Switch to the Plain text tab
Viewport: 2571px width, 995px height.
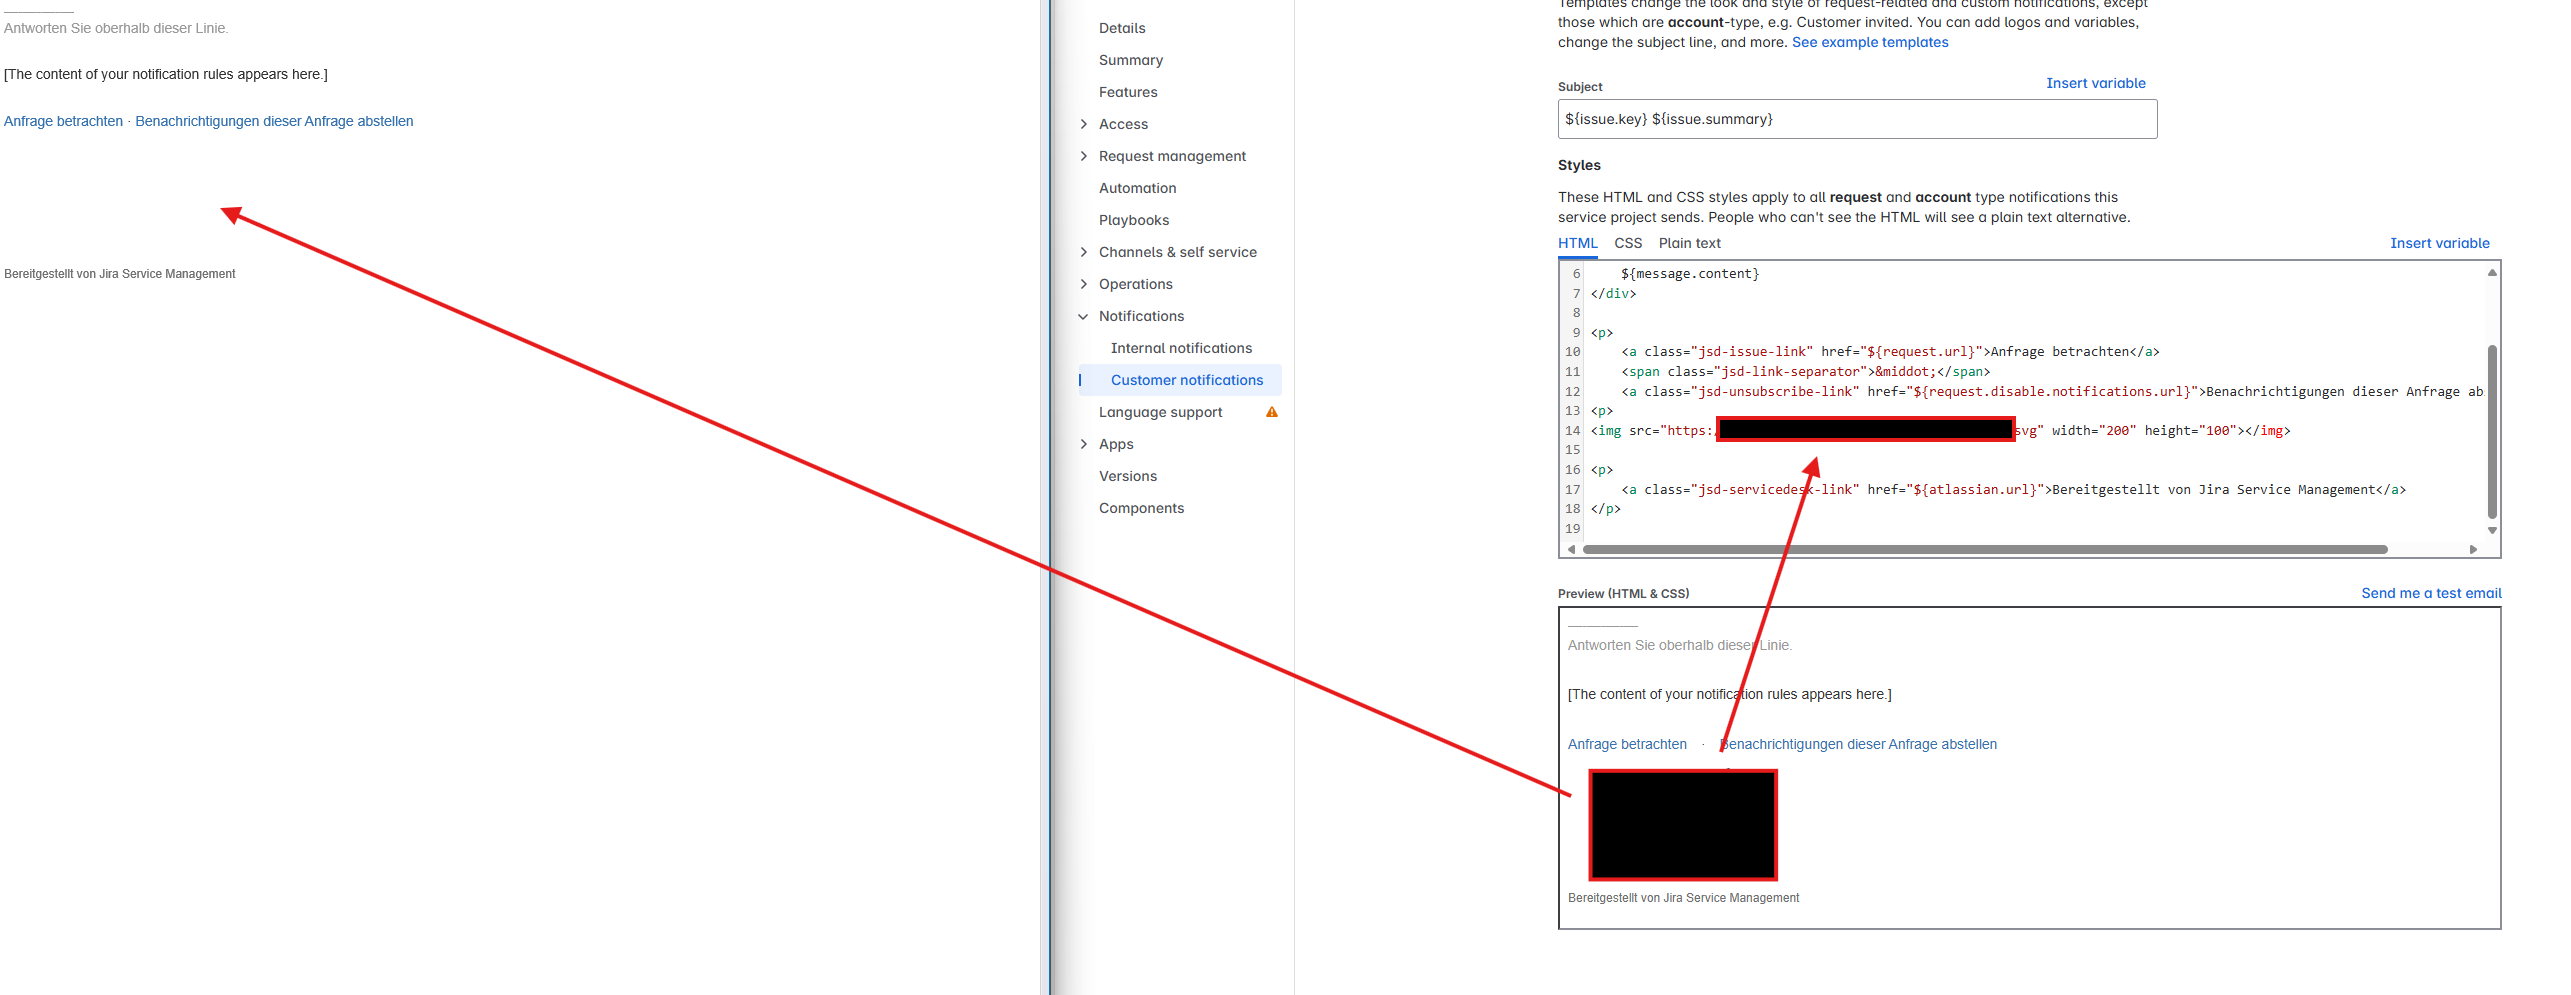1689,243
